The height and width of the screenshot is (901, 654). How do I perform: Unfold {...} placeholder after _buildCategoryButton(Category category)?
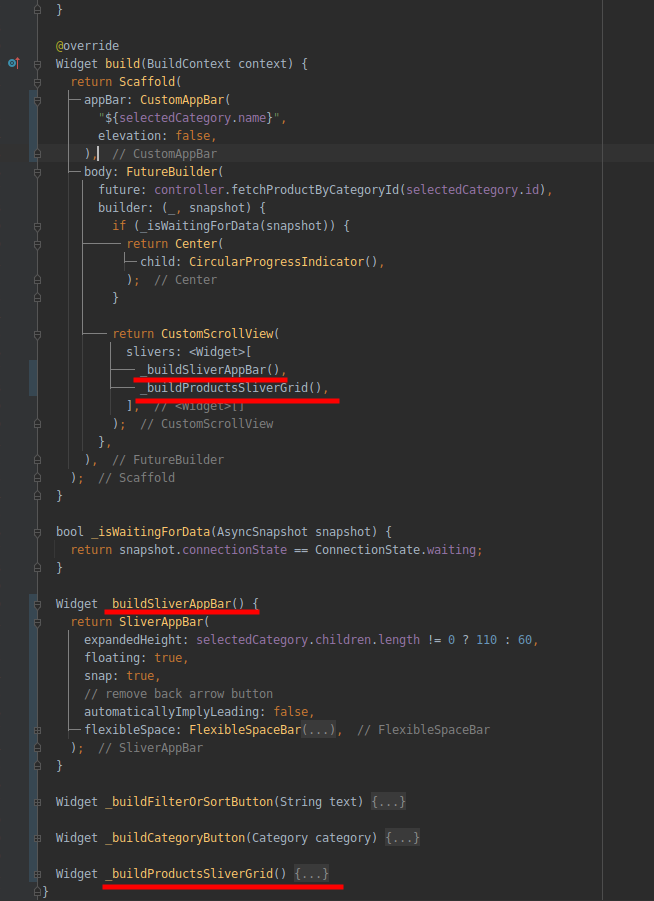[402, 838]
